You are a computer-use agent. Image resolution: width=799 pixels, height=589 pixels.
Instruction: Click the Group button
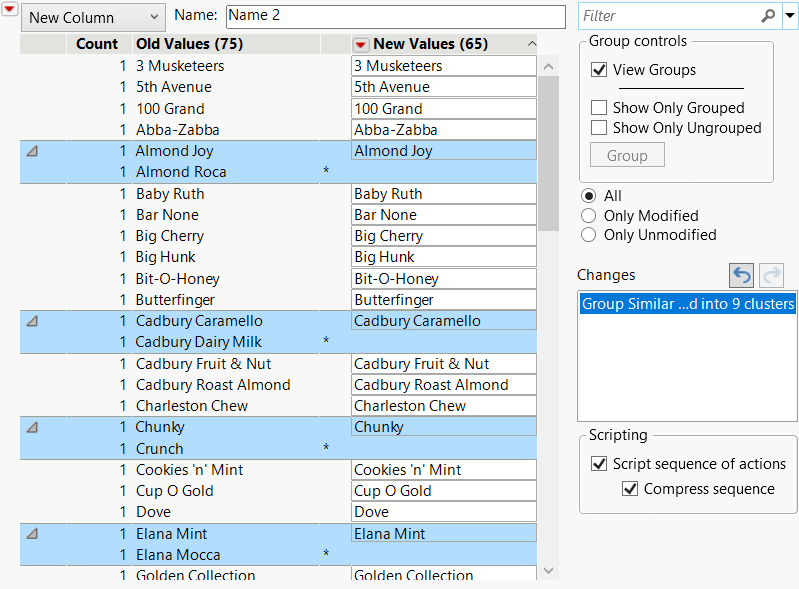tap(627, 156)
